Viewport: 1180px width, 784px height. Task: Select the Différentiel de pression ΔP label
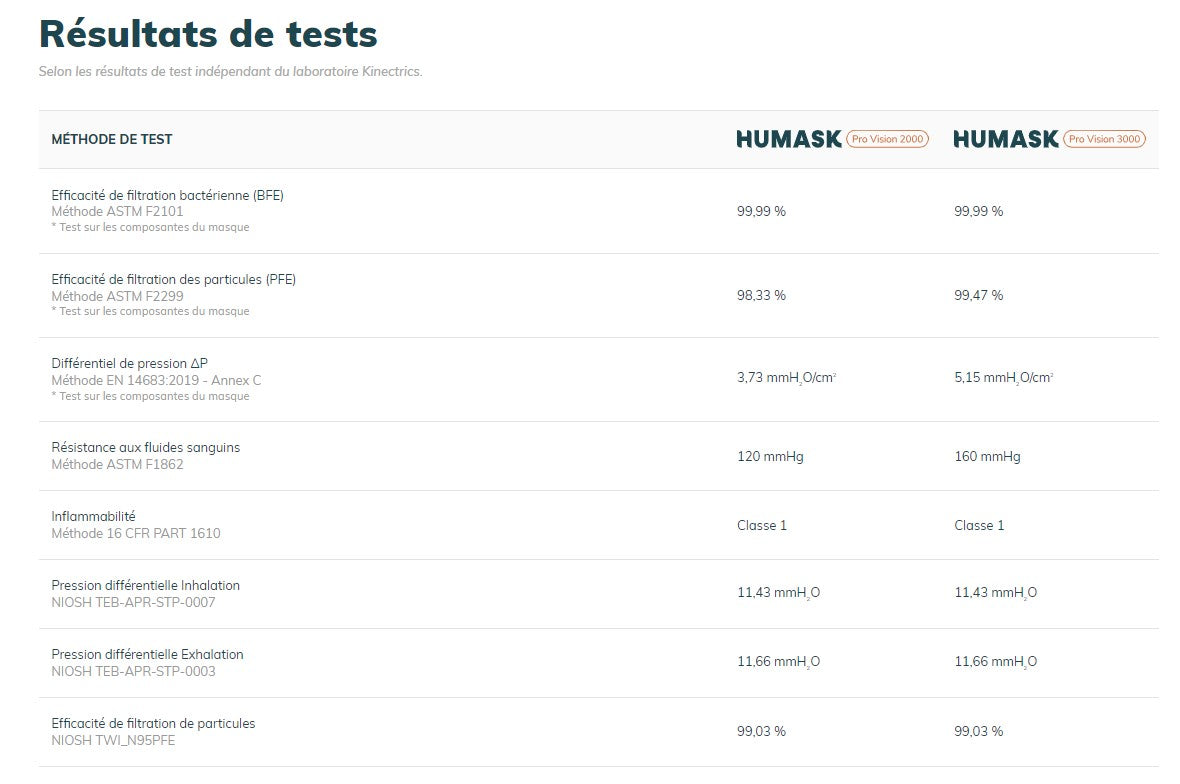pyautogui.click(x=130, y=364)
